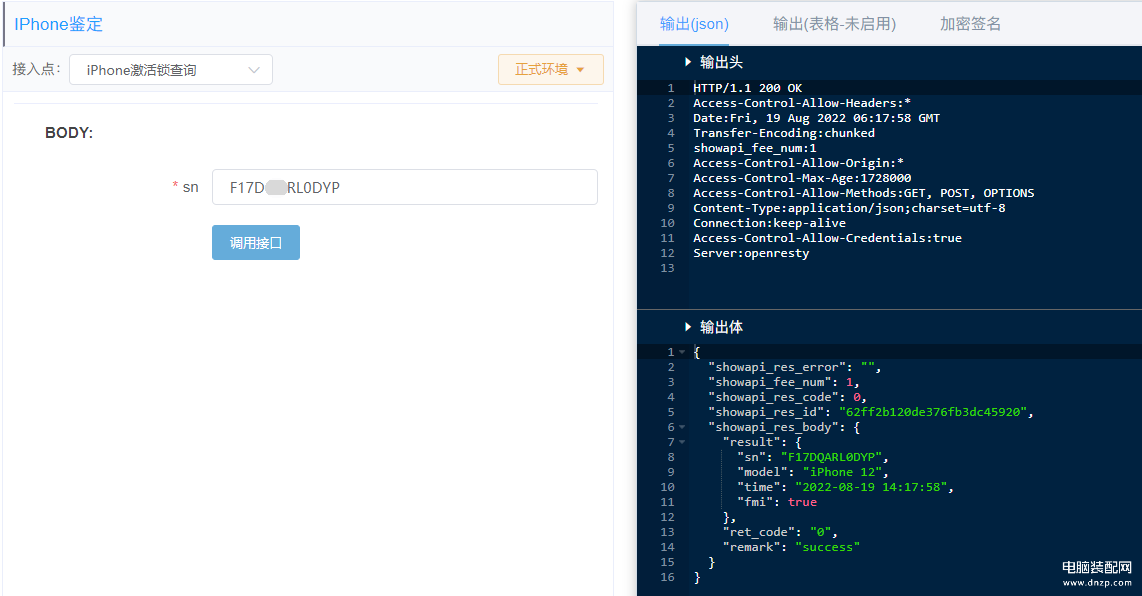Click the sn serial number input field

(404, 187)
